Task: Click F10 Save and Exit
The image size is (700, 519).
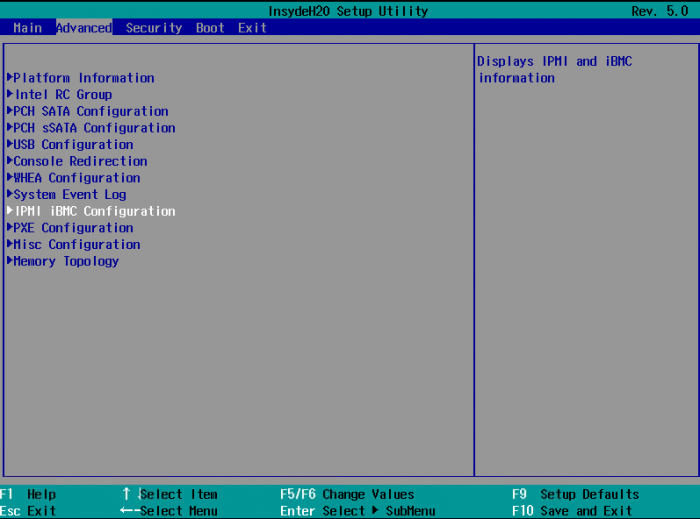Action: tap(571, 511)
